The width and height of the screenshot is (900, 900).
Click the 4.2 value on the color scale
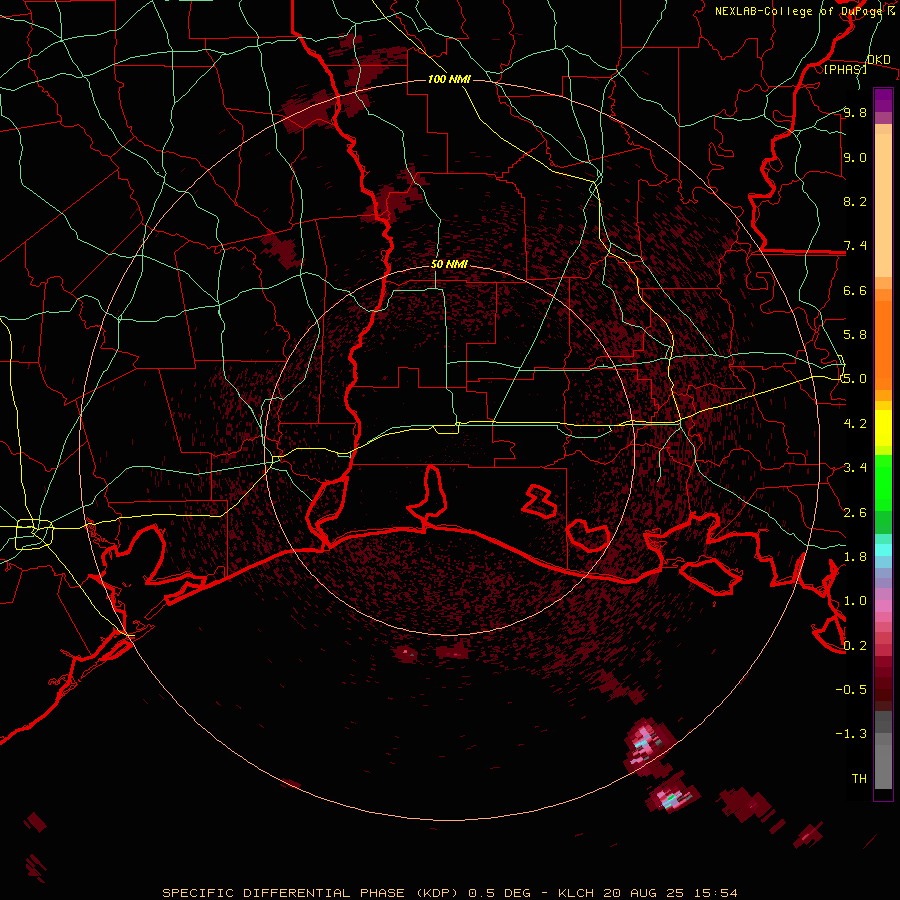(x=855, y=424)
